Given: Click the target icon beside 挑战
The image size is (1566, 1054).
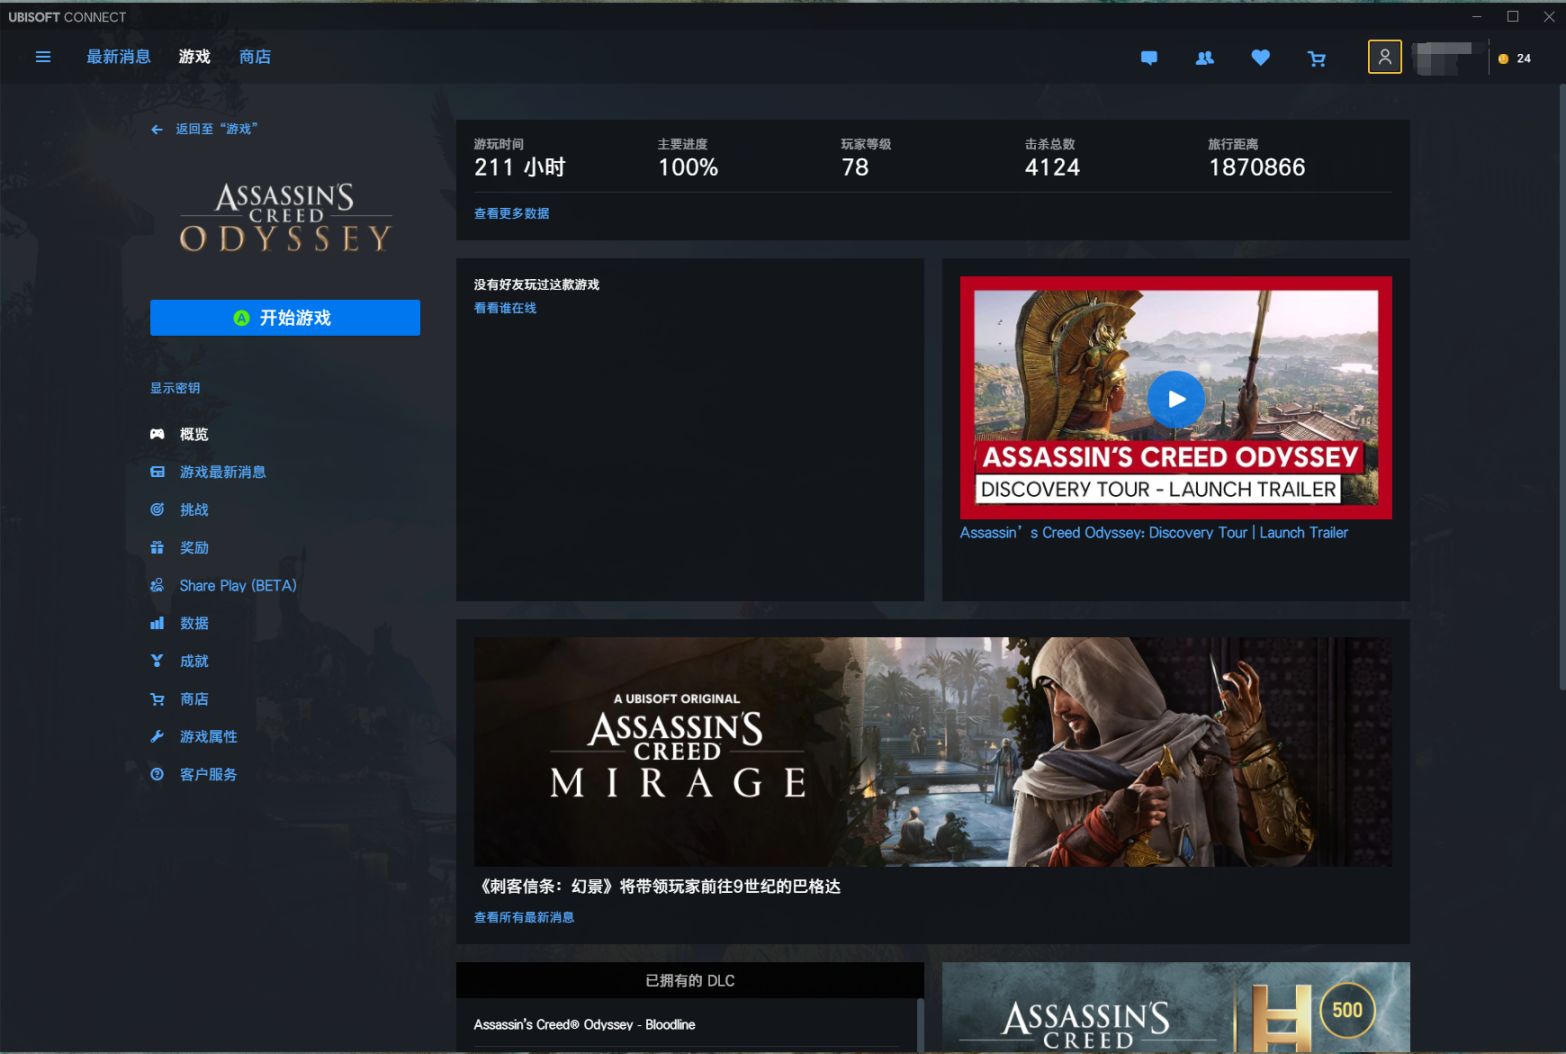Looking at the screenshot, I should click(x=157, y=510).
